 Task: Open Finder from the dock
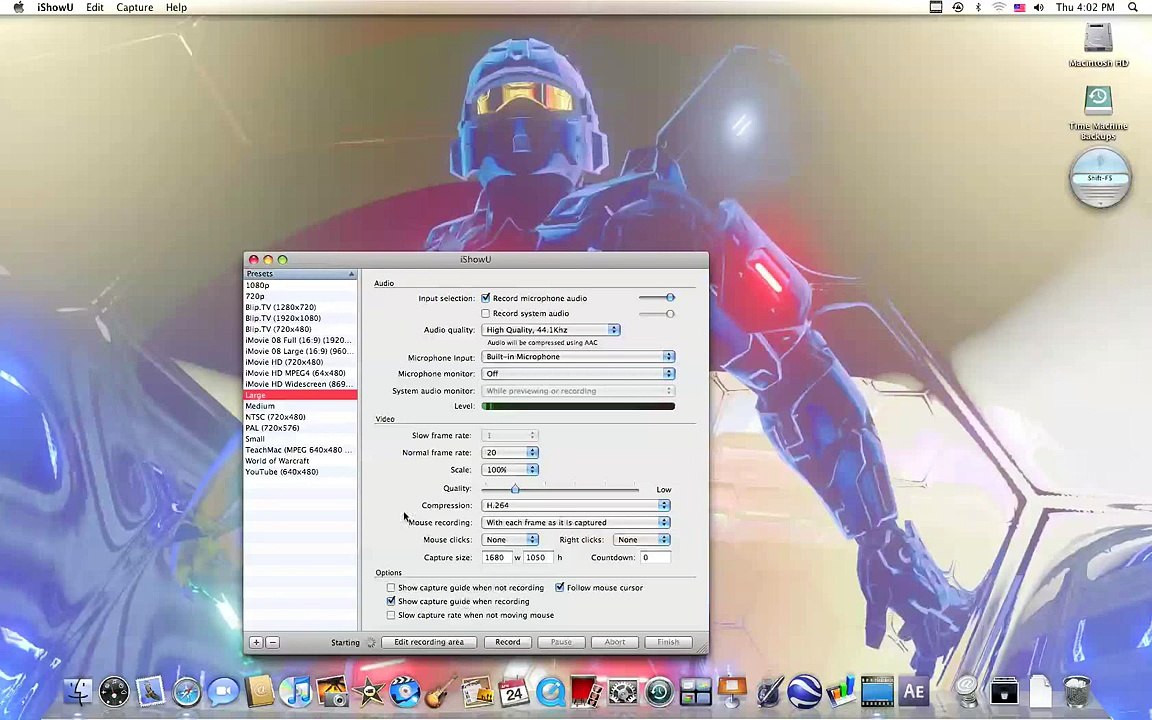(x=79, y=691)
